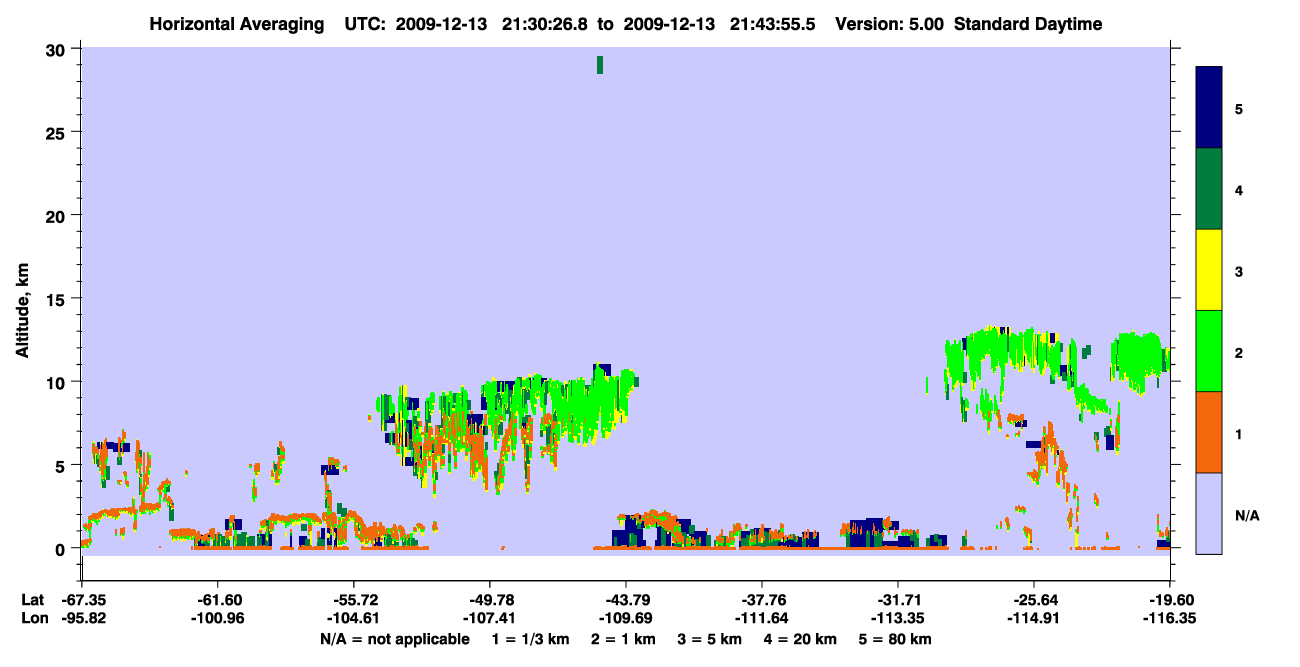1300x667 pixels.
Task: Click the latitude label -19.60
Action: pos(1170,600)
